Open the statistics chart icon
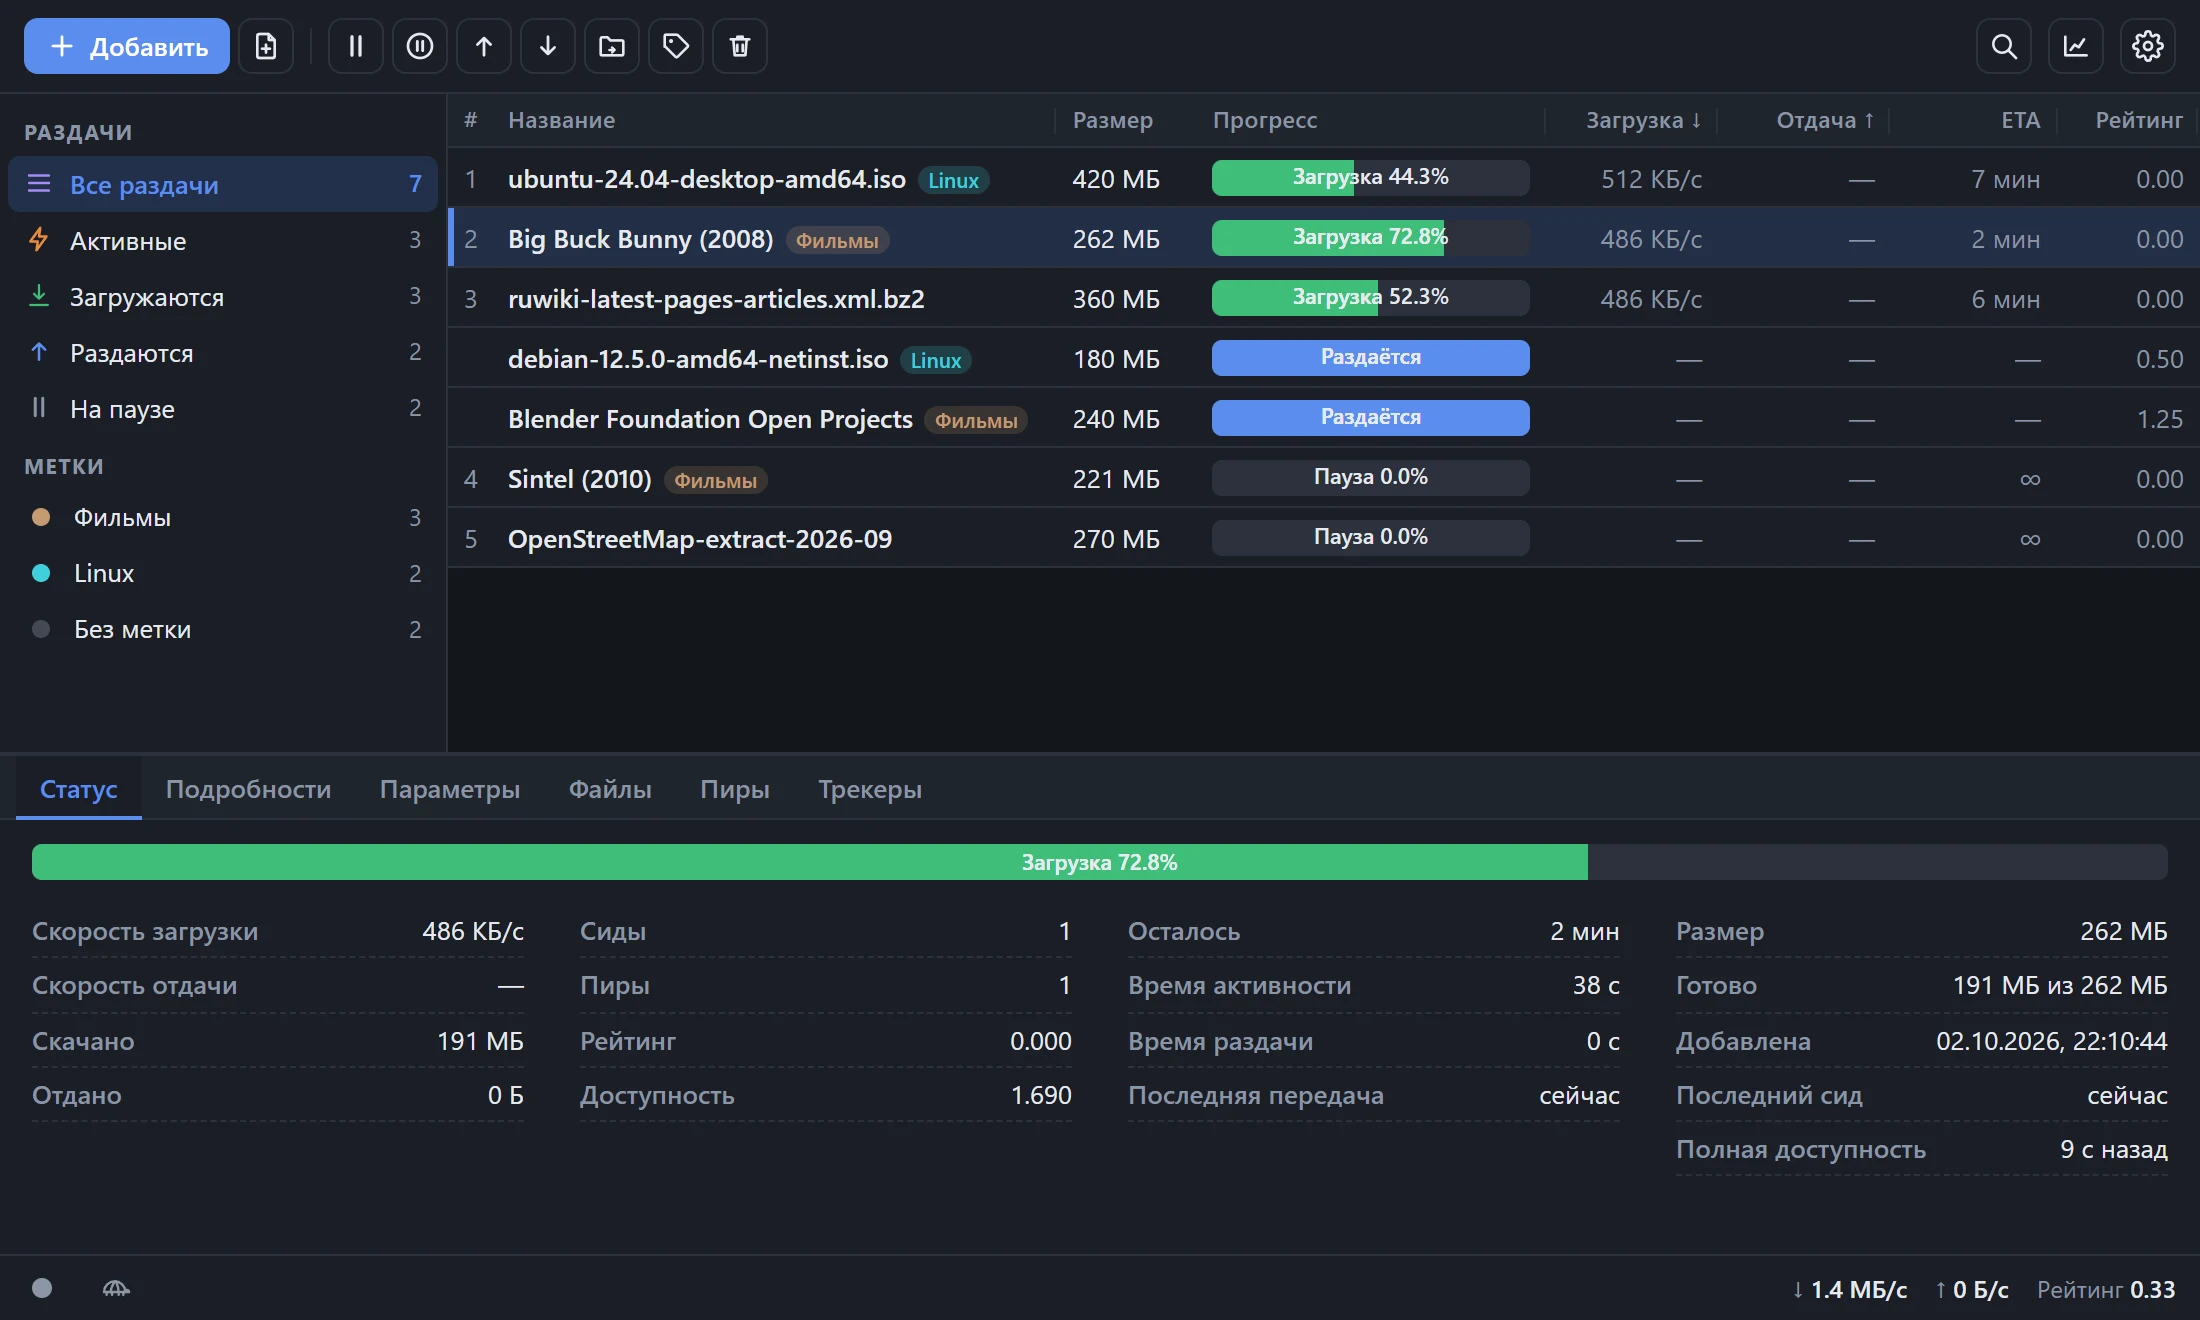The height and width of the screenshot is (1320, 2200). coord(2076,46)
